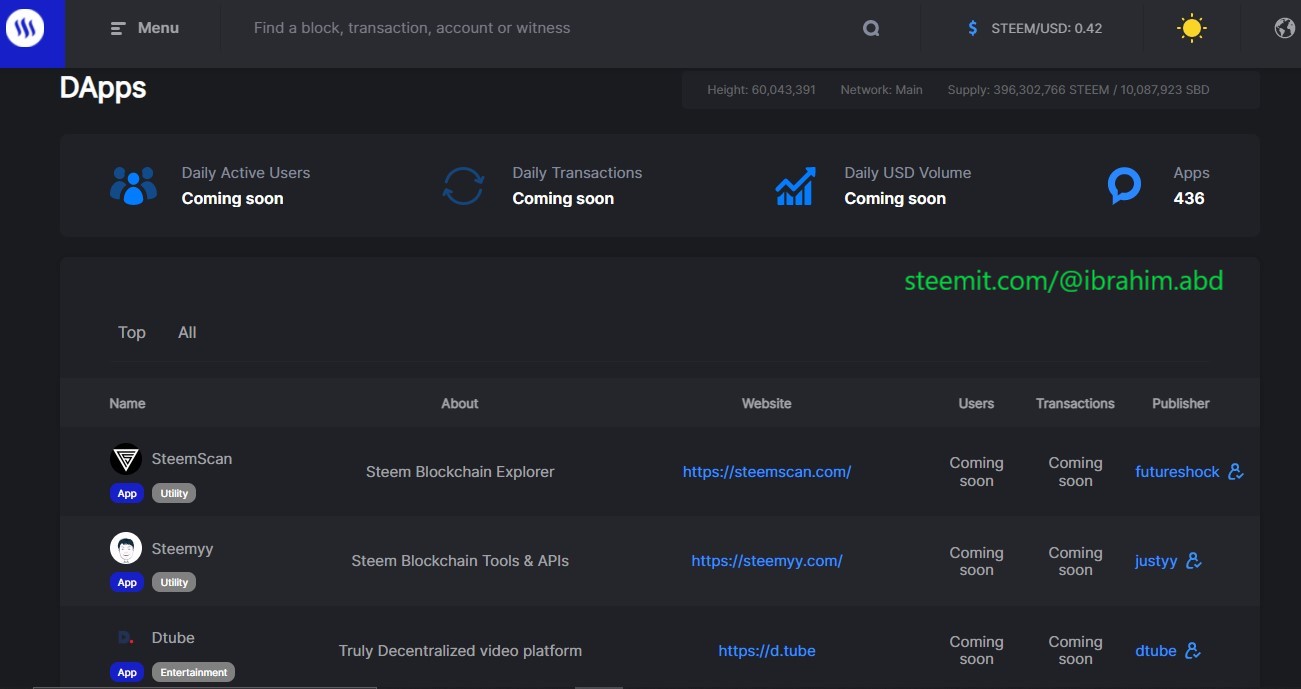Viewport: 1301px width, 689px height.
Task: Click the Steemyy avatar logo
Action: pos(126,548)
